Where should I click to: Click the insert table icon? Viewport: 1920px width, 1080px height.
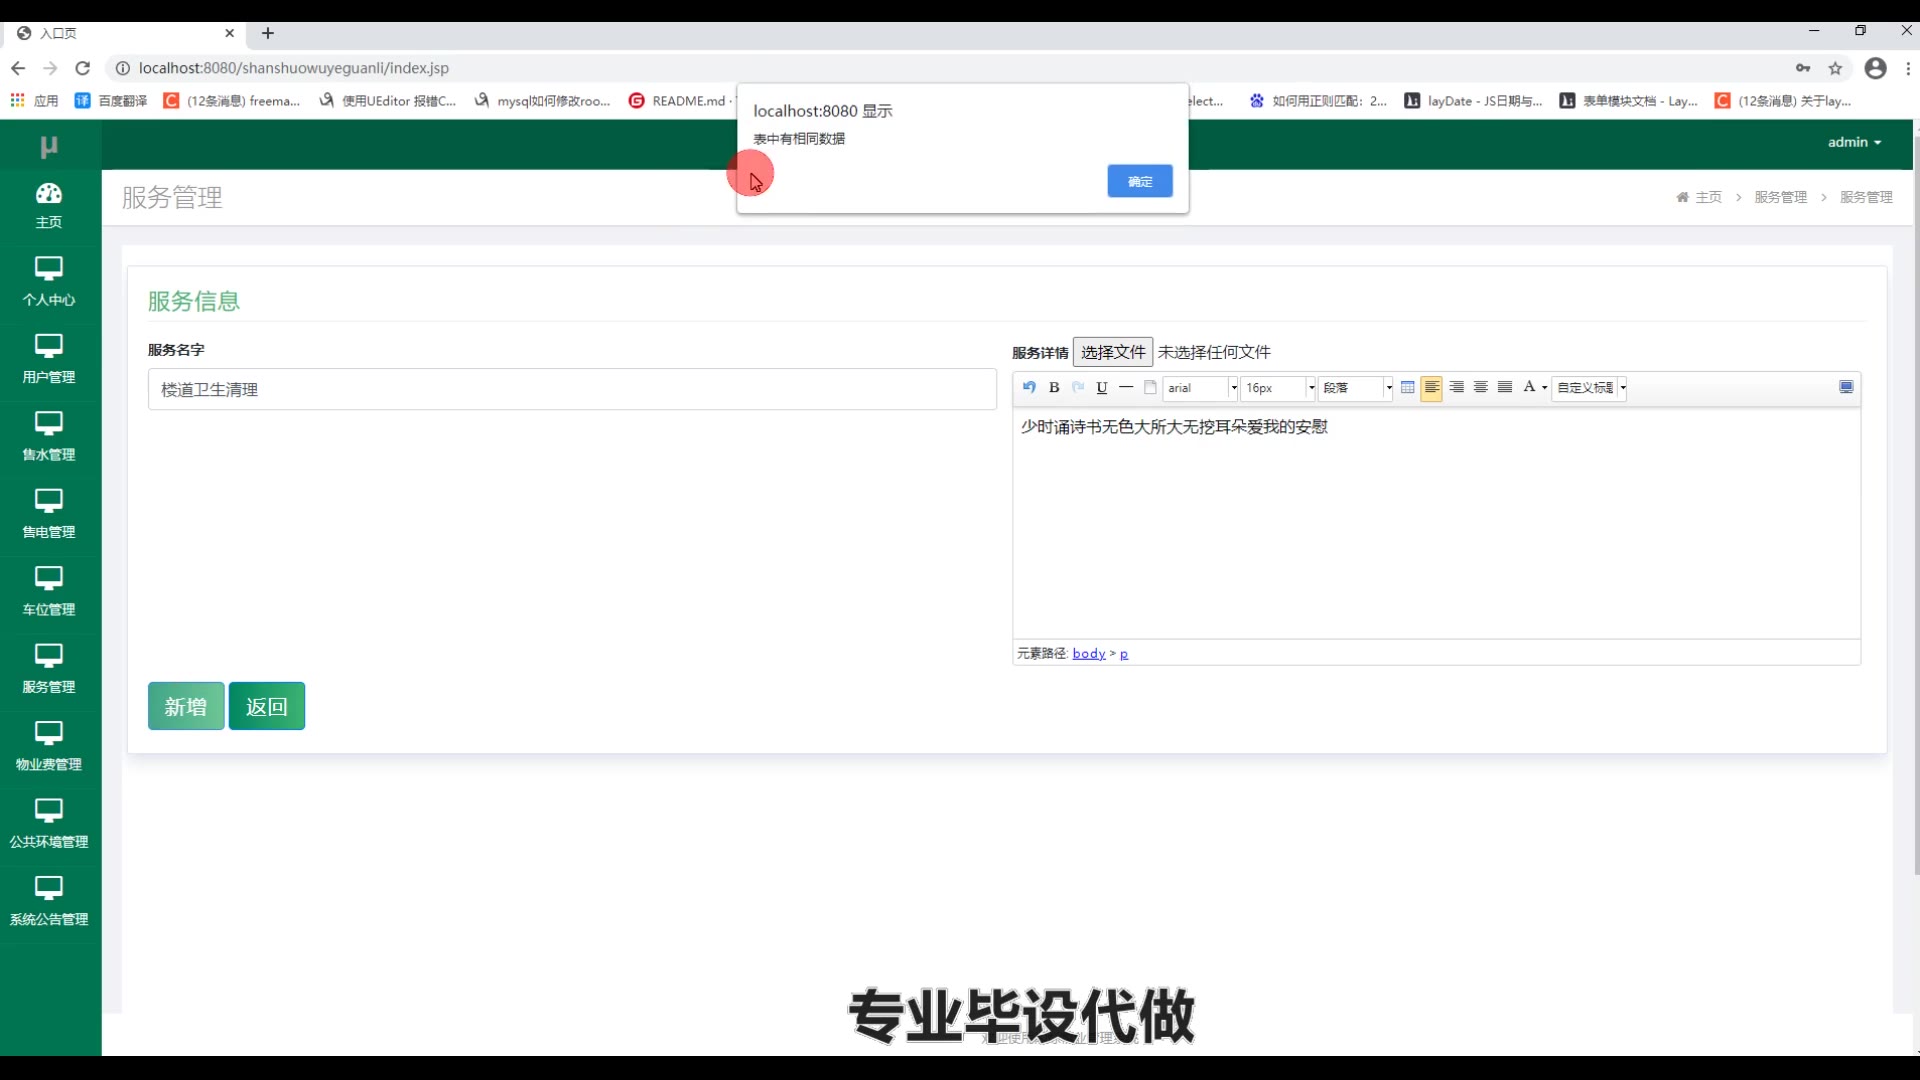[x=1407, y=387]
